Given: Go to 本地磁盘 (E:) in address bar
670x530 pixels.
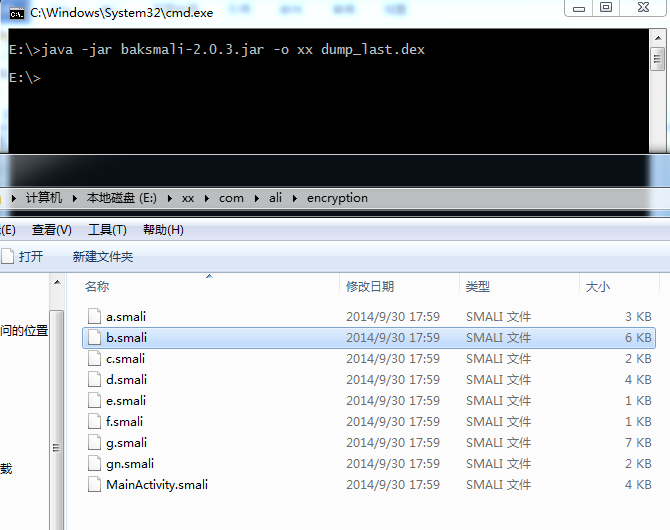Looking at the screenshot, I should (x=122, y=198).
